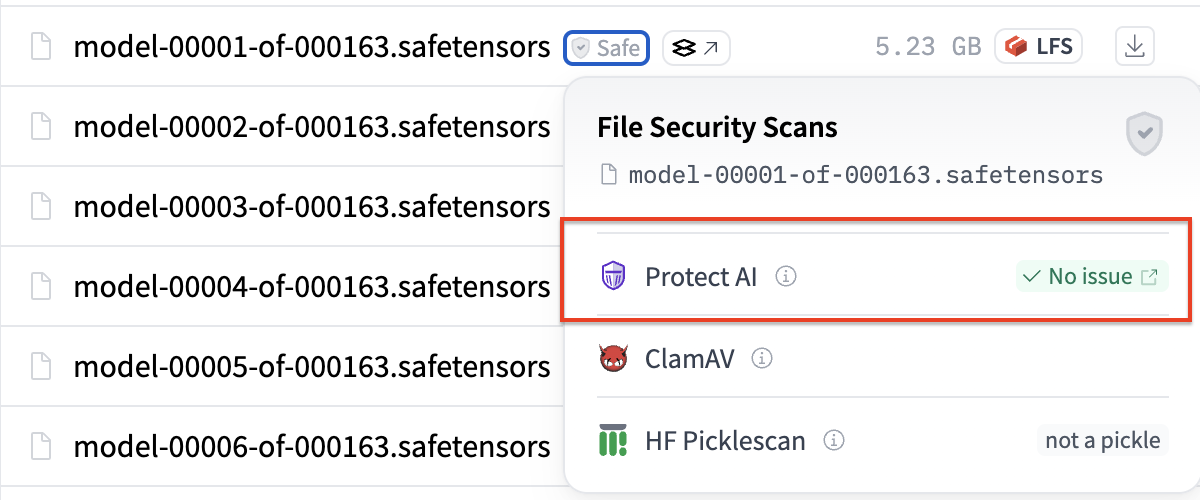
Task: Click the gray shield checkmark icon
Action: coord(1144,133)
